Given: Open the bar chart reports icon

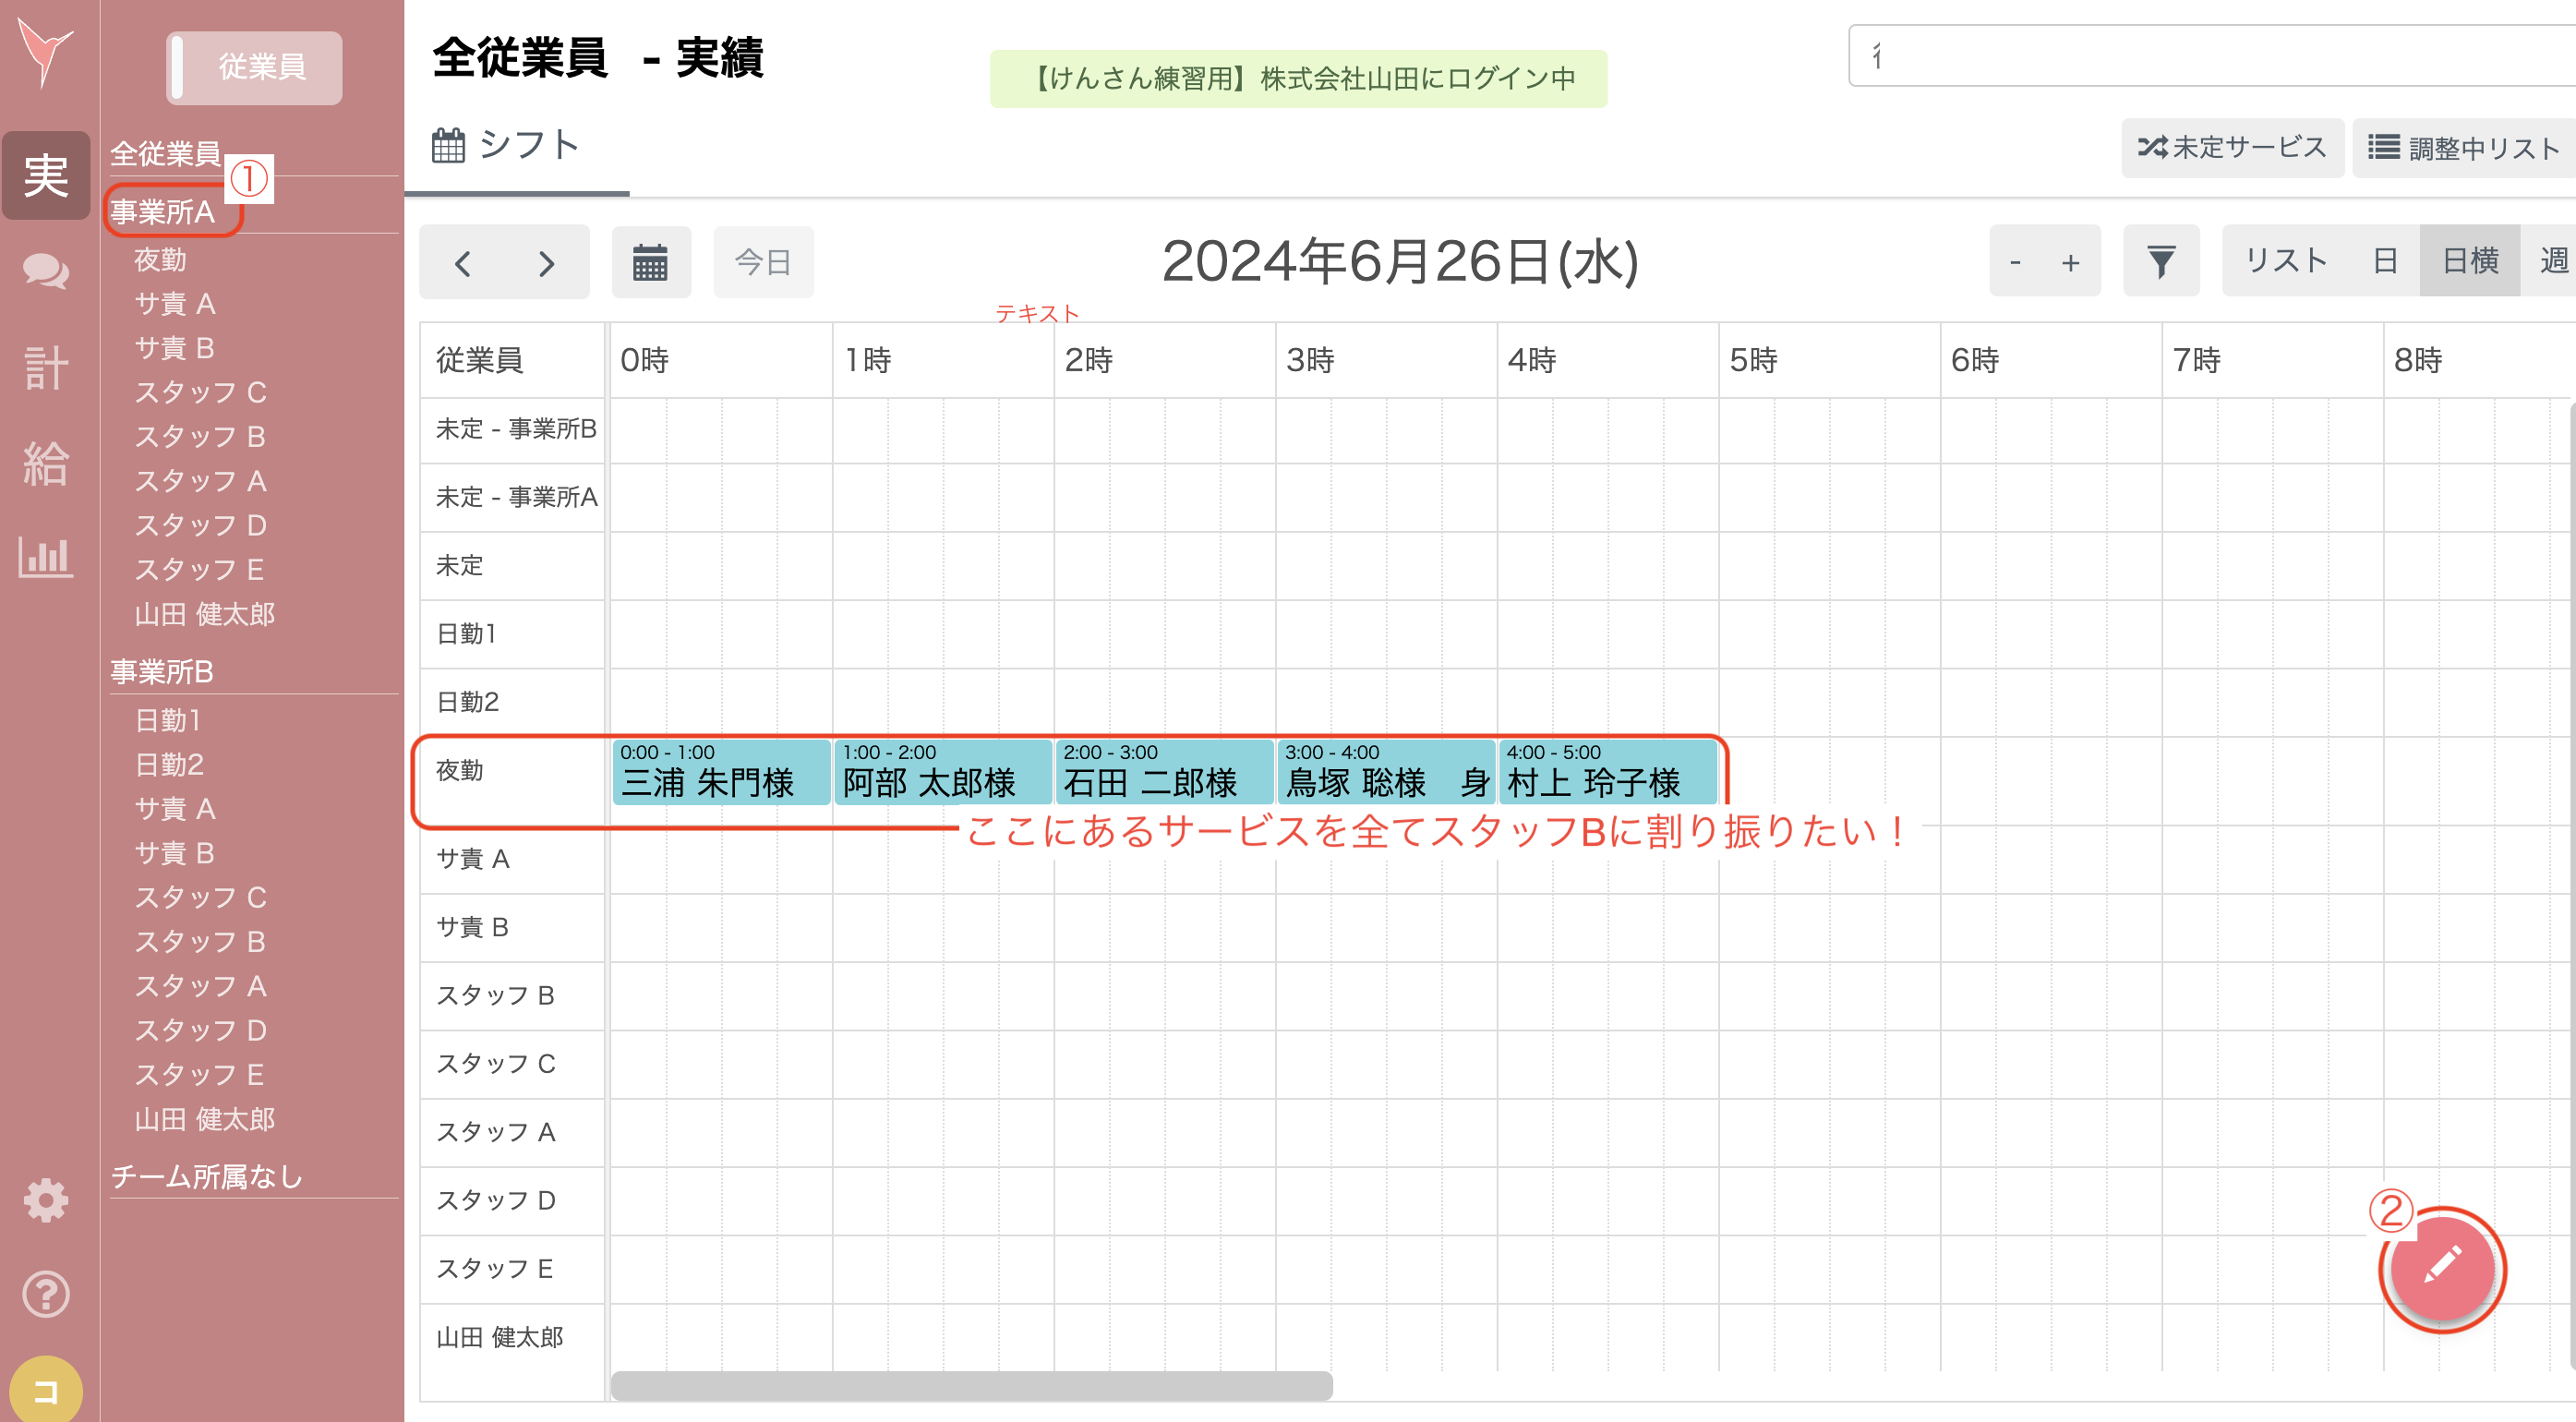Looking at the screenshot, I should click(45, 557).
